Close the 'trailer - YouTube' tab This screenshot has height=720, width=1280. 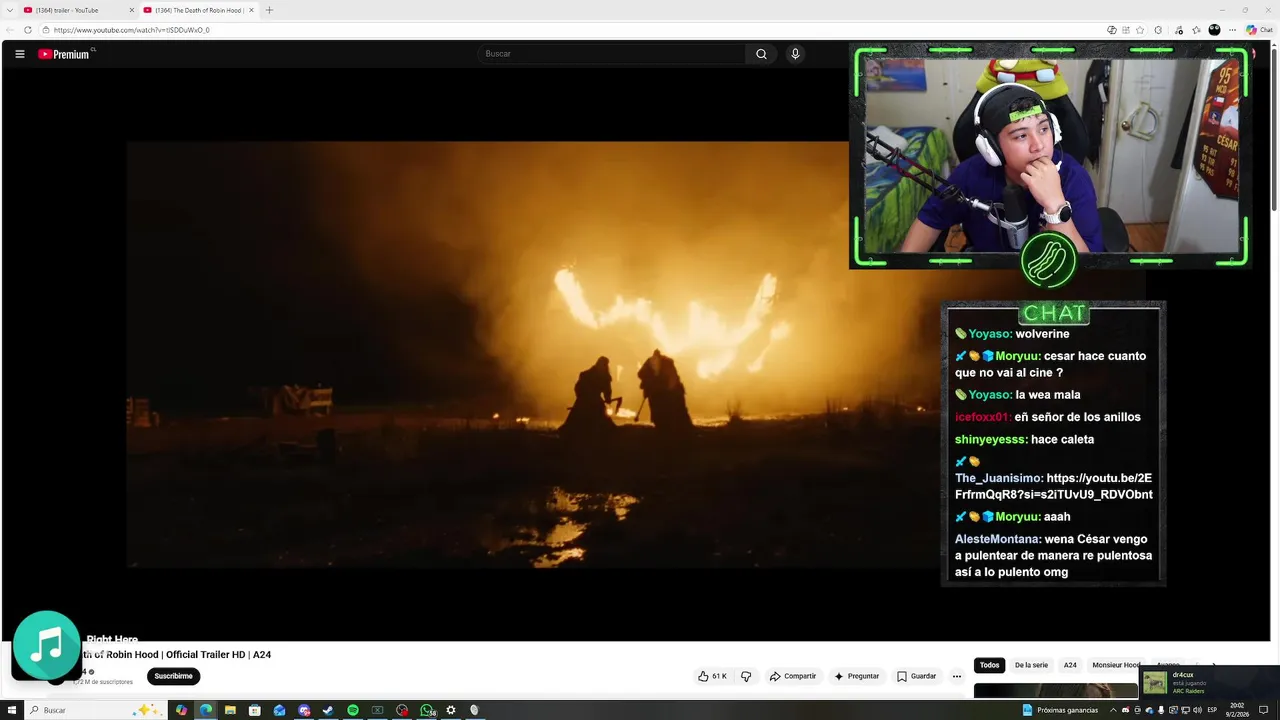(x=131, y=10)
